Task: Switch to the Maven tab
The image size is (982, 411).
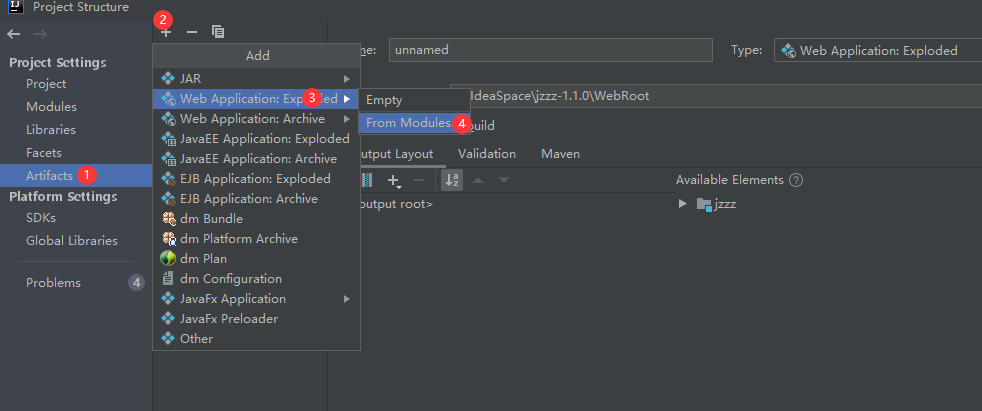Action: [561, 153]
